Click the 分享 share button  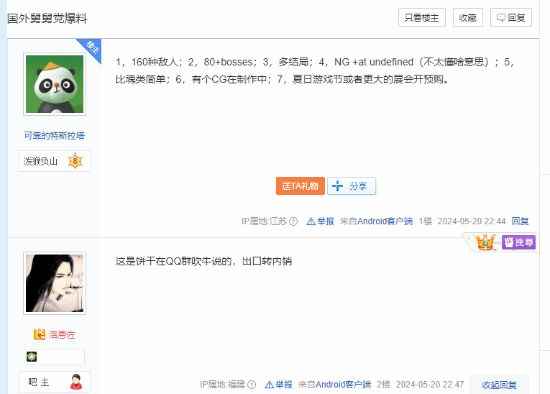(x=351, y=186)
